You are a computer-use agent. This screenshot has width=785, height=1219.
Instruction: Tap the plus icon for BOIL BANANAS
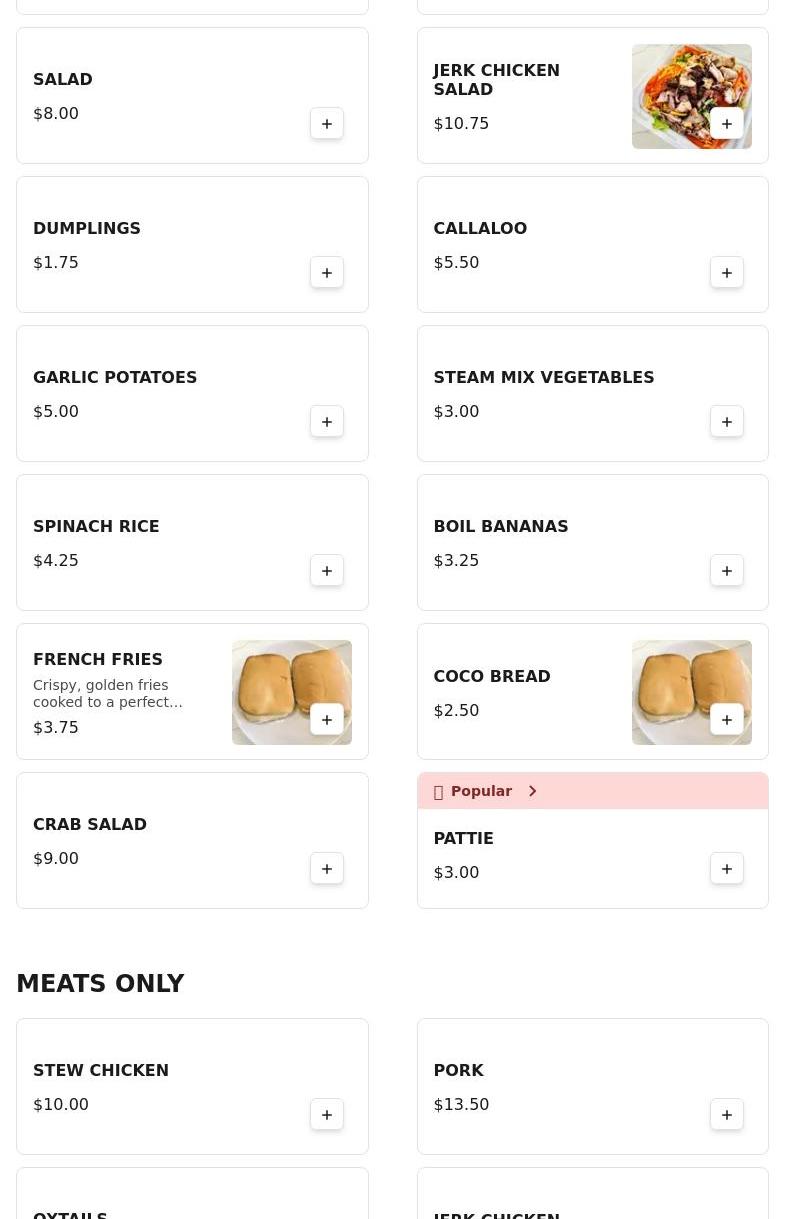727,571
